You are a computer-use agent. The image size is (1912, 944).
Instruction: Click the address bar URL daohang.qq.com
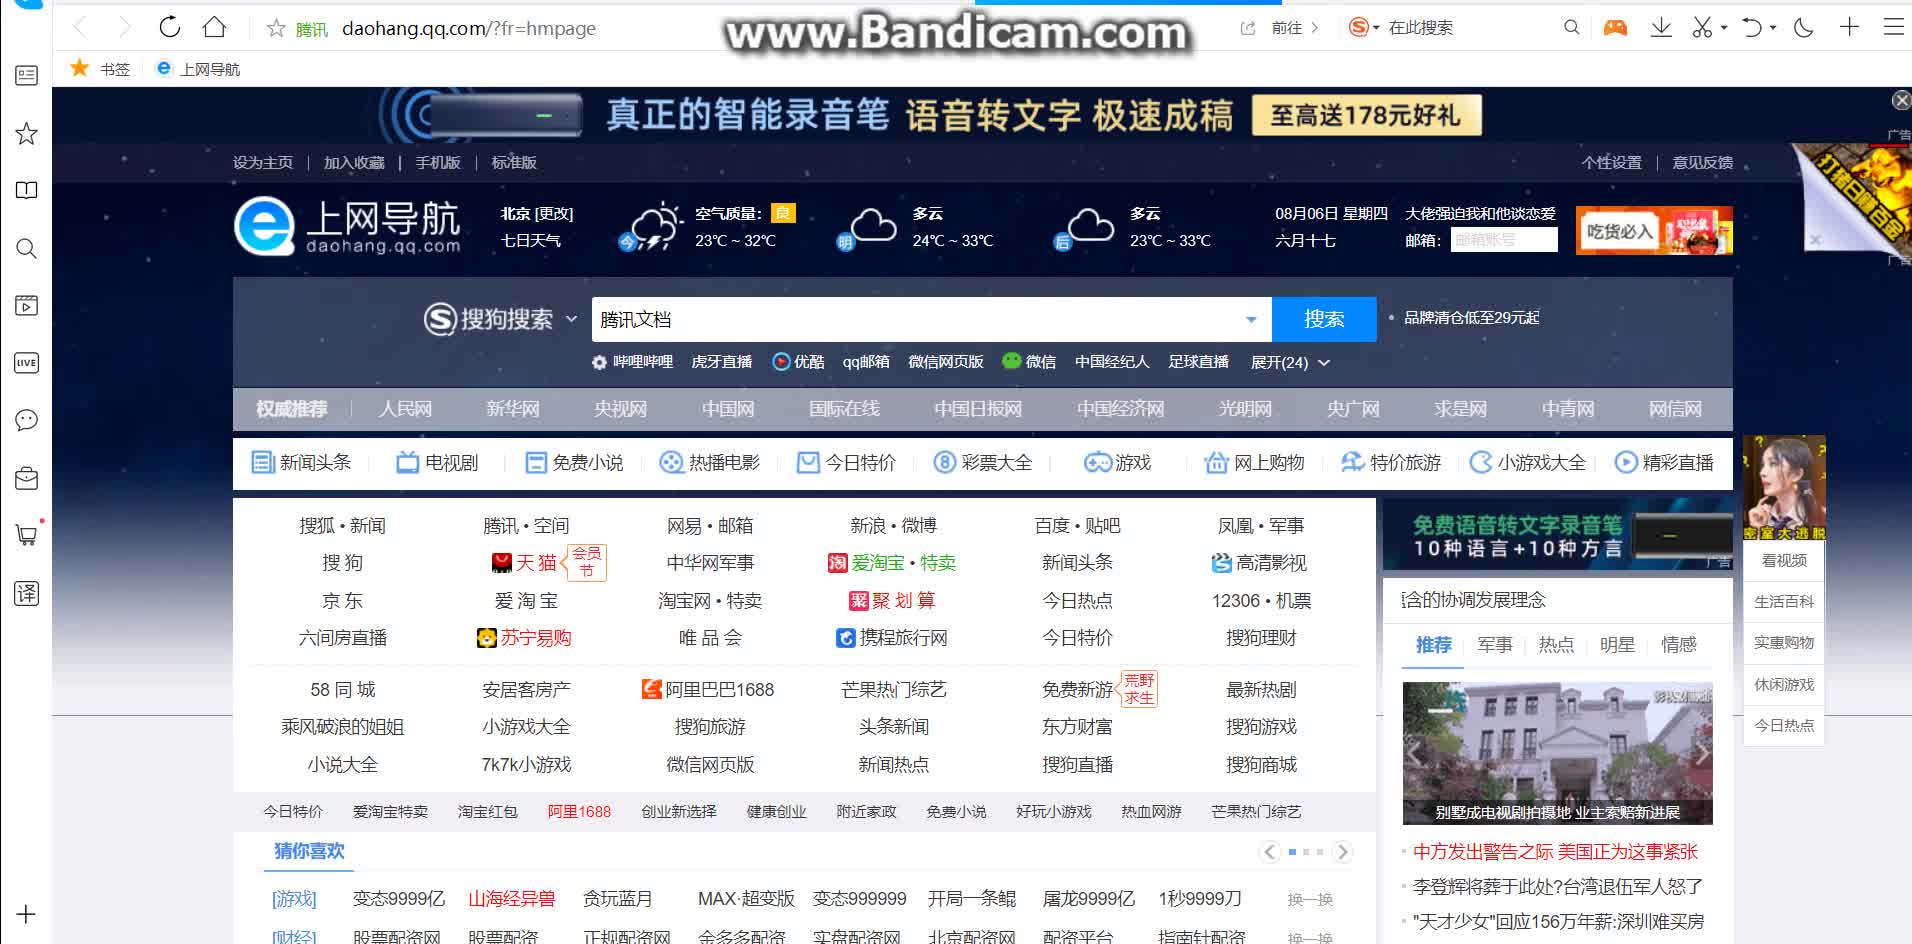point(469,29)
